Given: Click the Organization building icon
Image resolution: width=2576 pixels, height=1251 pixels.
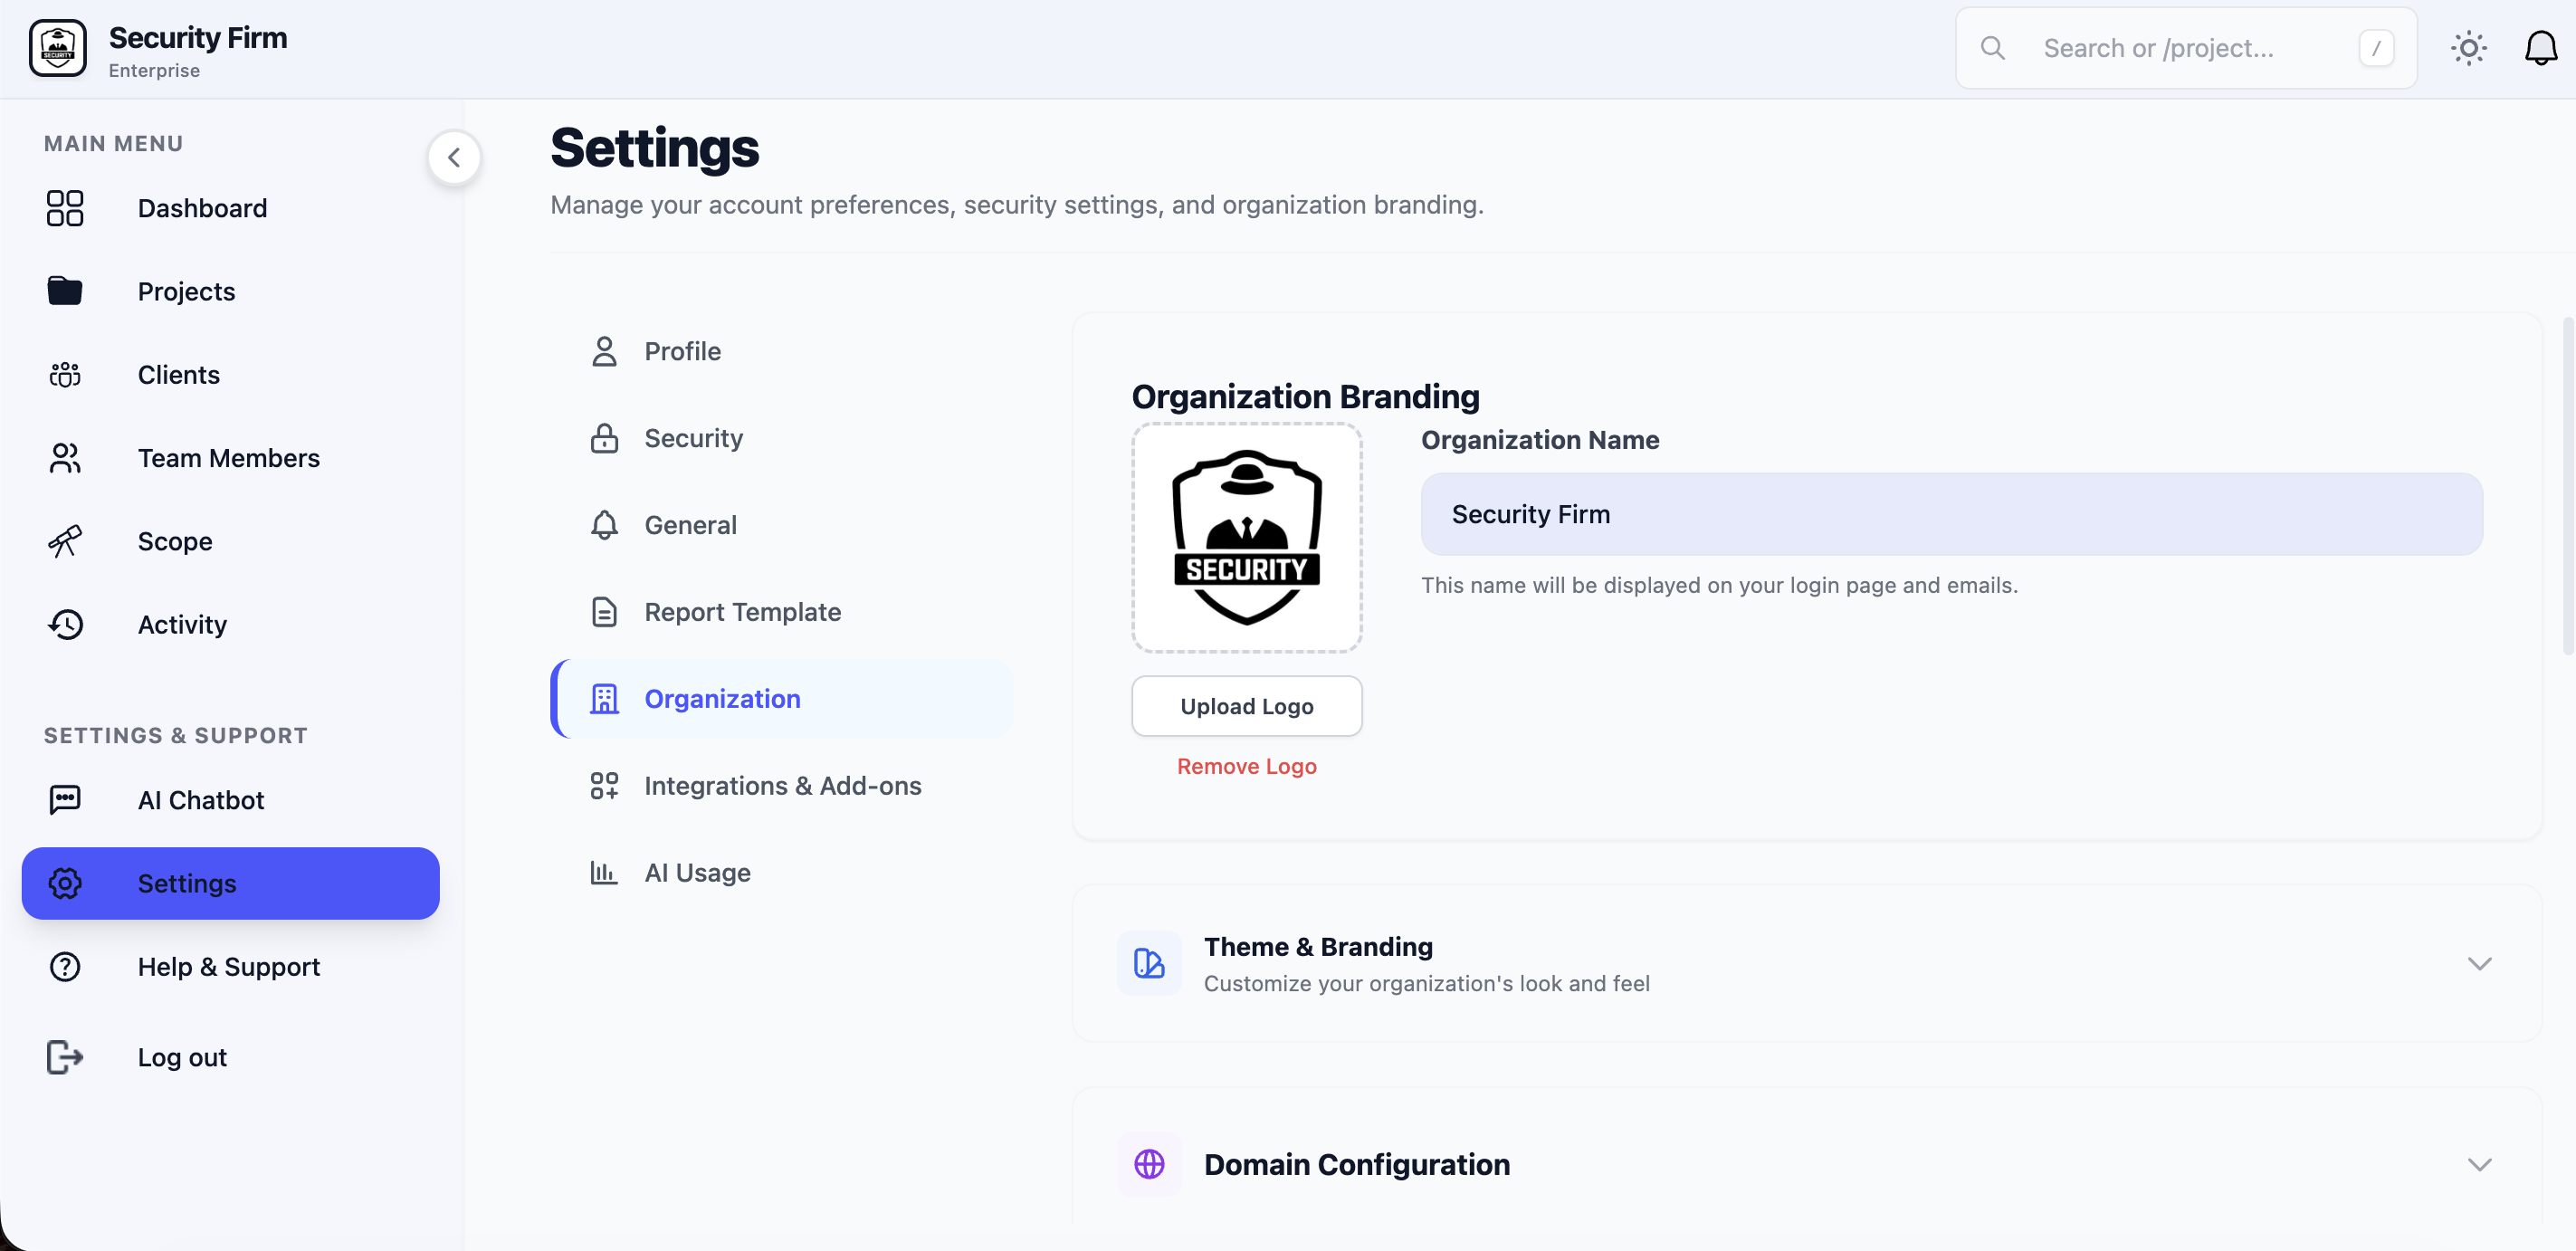Looking at the screenshot, I should click(604, 699).
